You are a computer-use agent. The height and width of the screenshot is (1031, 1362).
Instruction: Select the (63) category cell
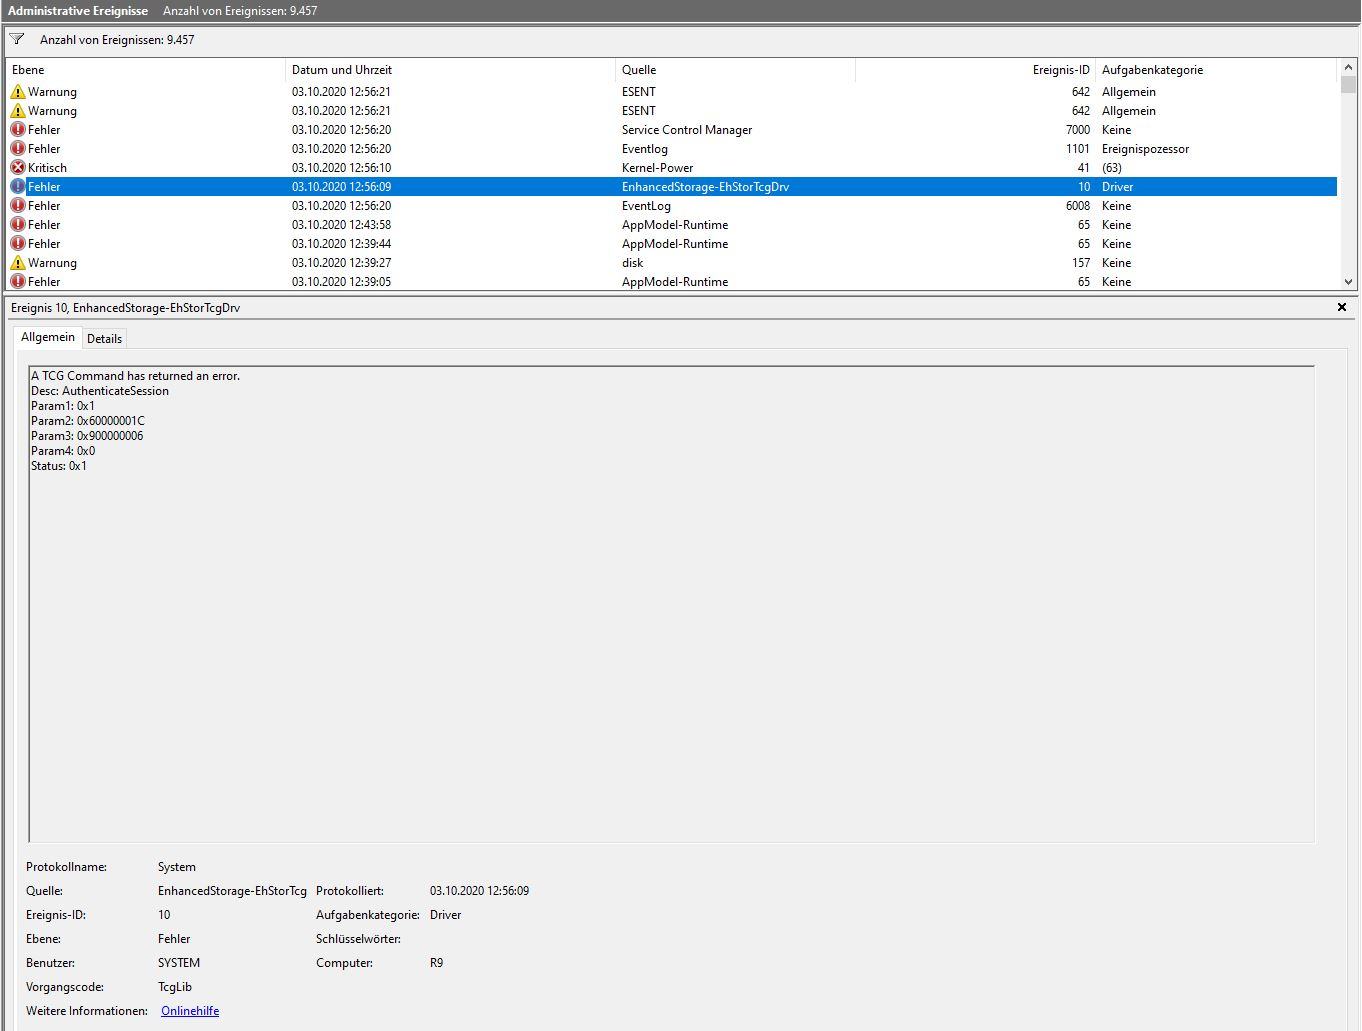tap(1112, 168)
